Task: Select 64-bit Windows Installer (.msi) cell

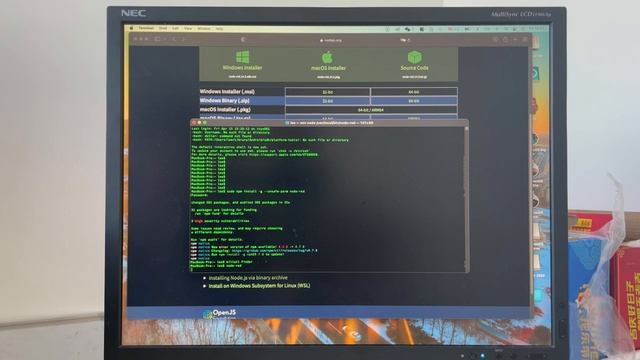Action: pyautogui.click(x=414, y=92)
